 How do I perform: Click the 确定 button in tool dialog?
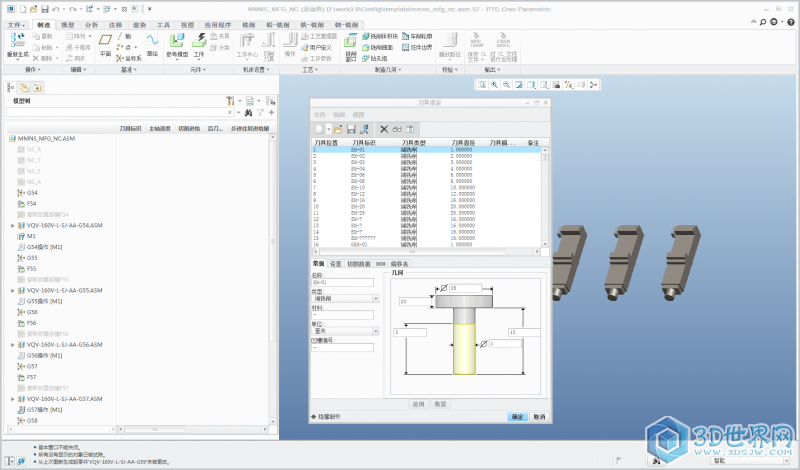pos(517,416)
